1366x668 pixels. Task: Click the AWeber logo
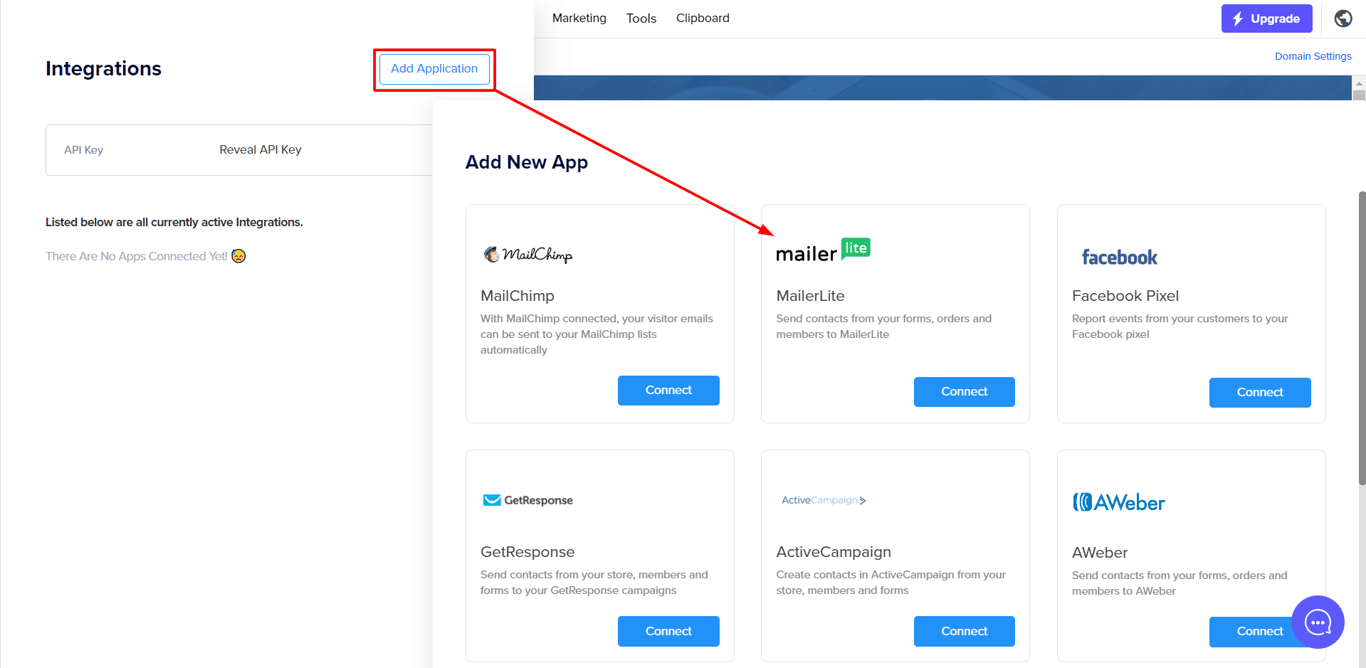tap(1119, 502)
